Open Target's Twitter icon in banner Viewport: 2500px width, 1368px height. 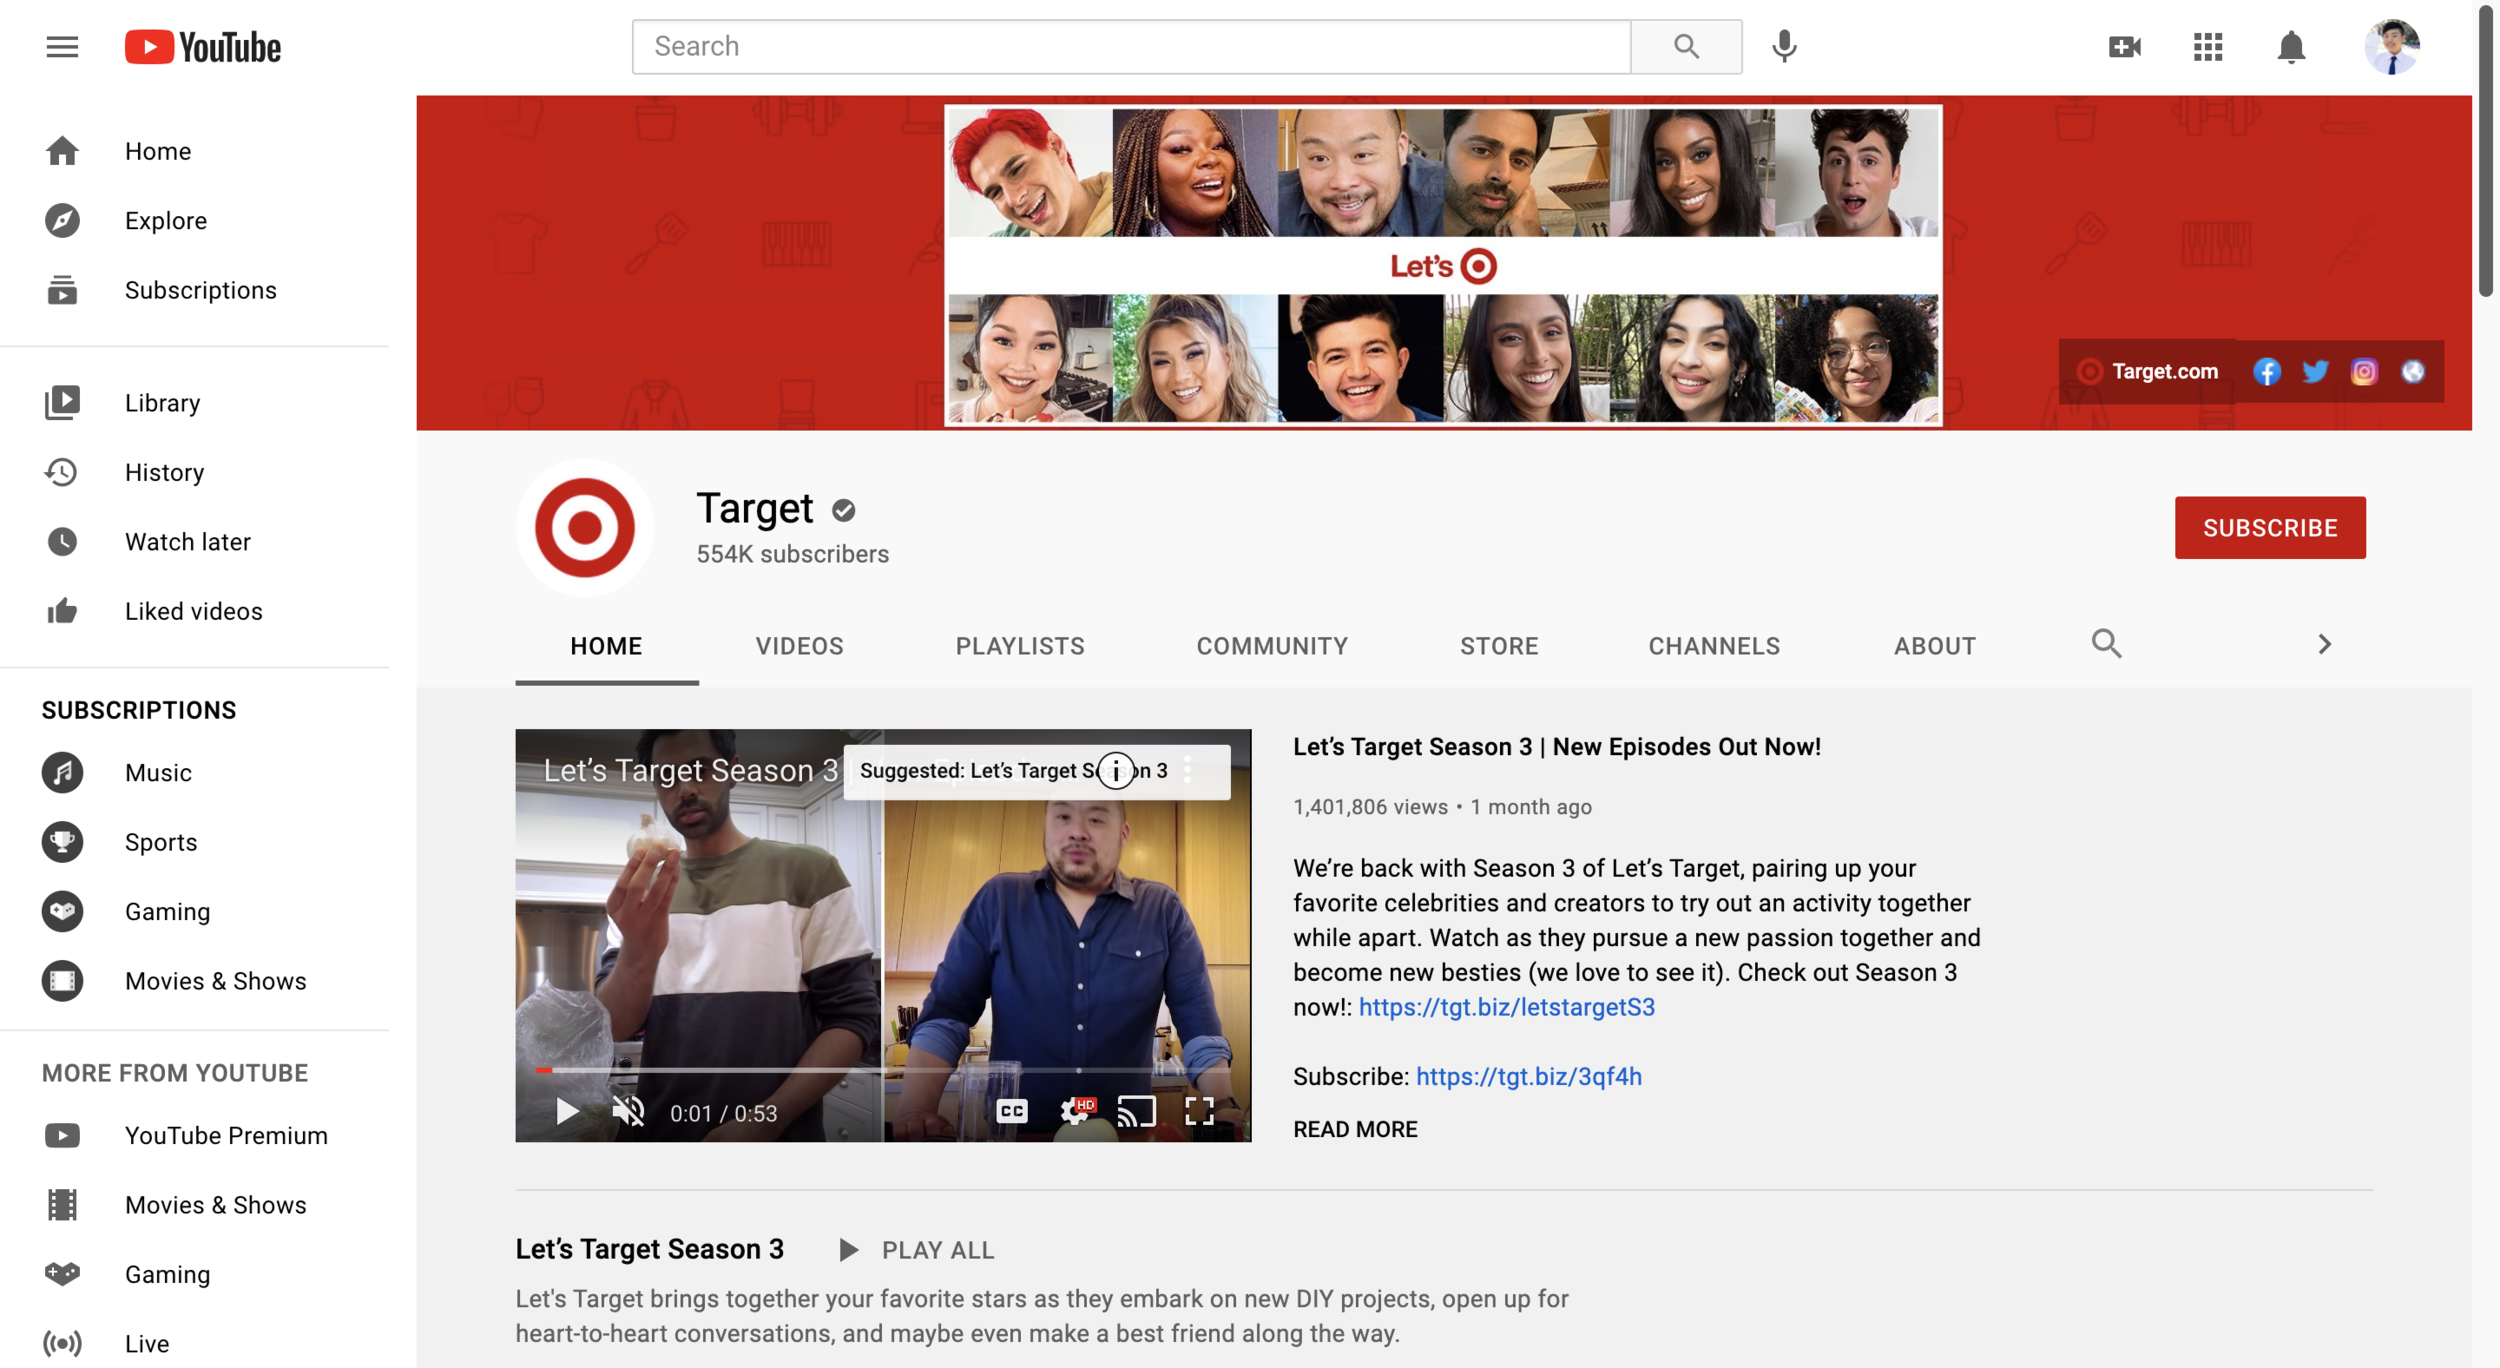pyautogui.click(x=2315, y=372)
